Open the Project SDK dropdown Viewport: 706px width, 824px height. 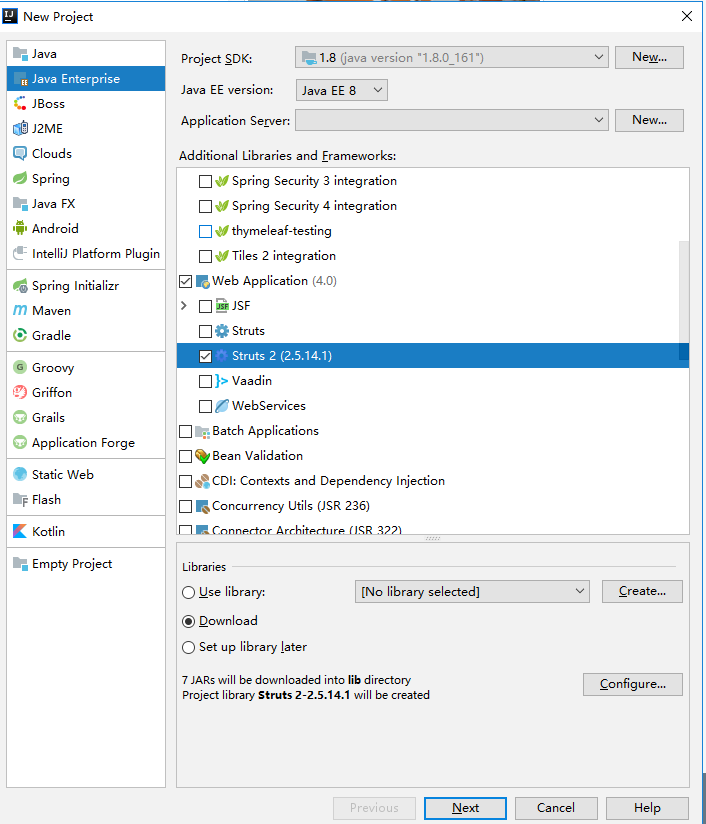coord(452,57)
